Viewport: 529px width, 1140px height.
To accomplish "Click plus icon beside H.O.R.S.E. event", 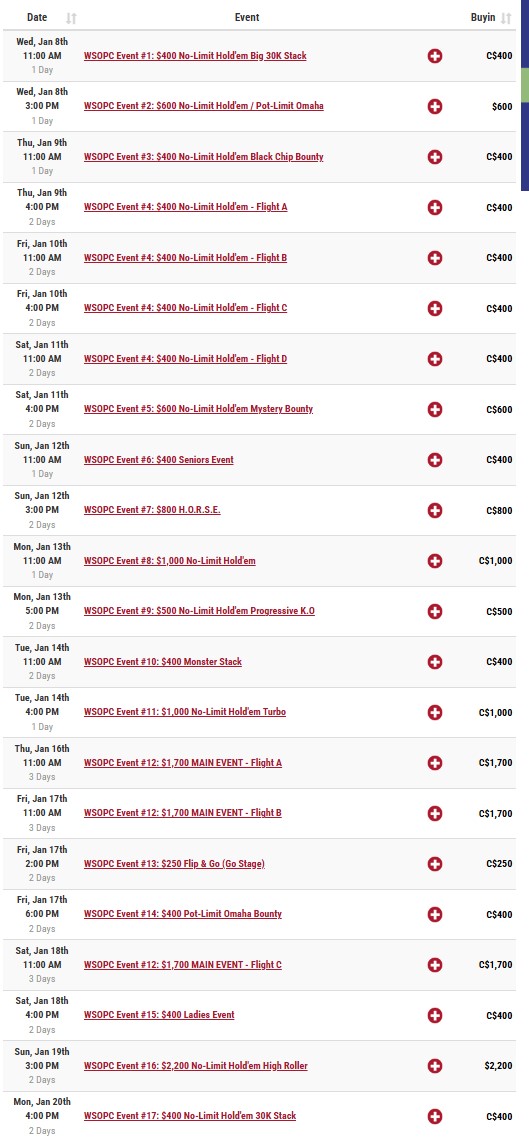I will point(435,510).
